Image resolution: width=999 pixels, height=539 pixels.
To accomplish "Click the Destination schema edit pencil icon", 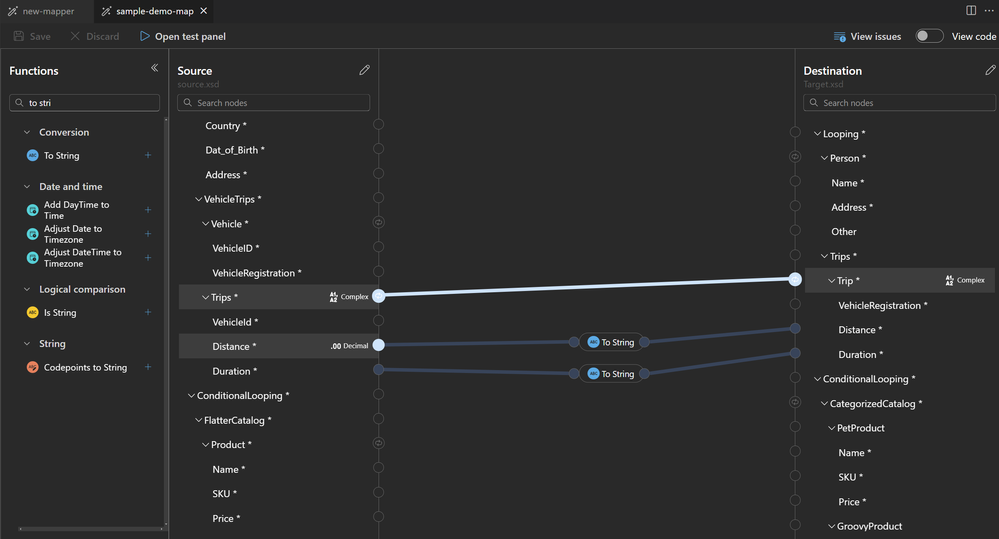I will (x=990, y=70).
